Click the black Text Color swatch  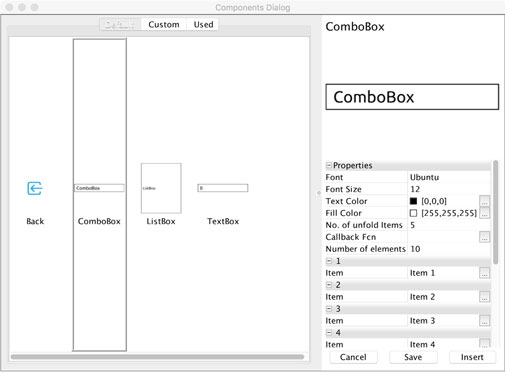[x=413, y=201]
